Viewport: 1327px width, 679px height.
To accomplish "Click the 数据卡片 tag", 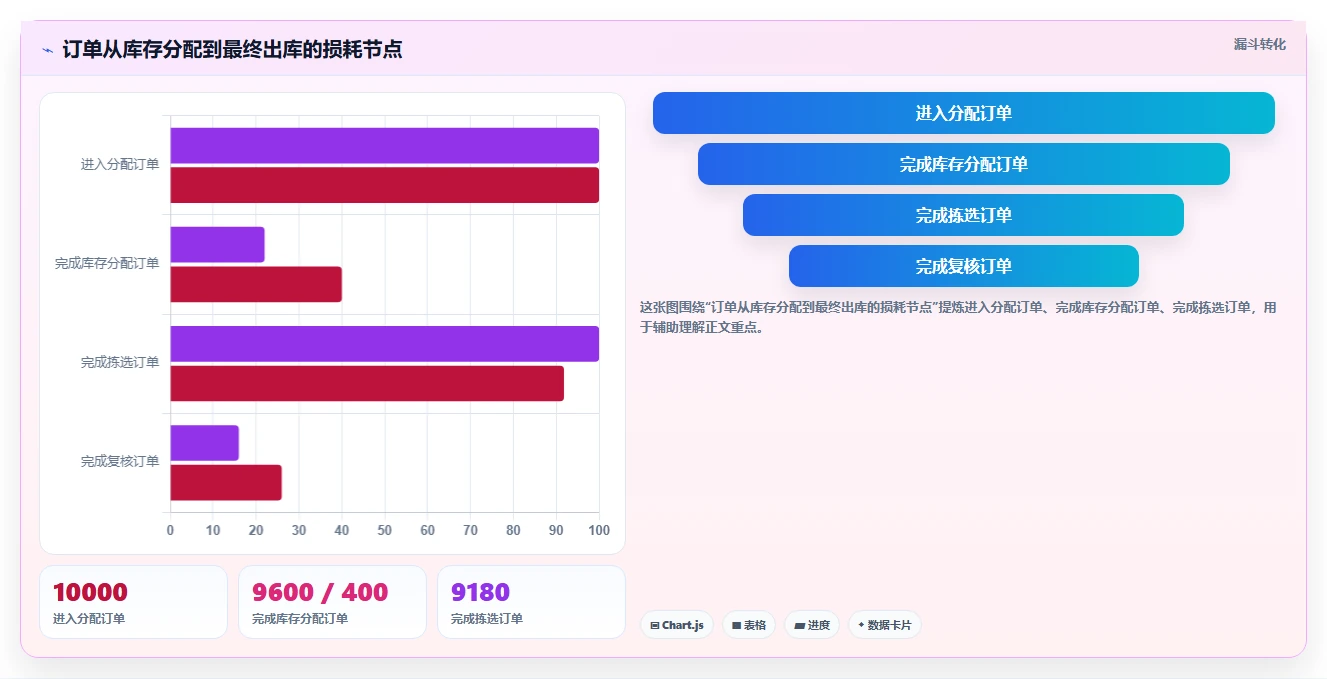I will (x=885, y=625).
